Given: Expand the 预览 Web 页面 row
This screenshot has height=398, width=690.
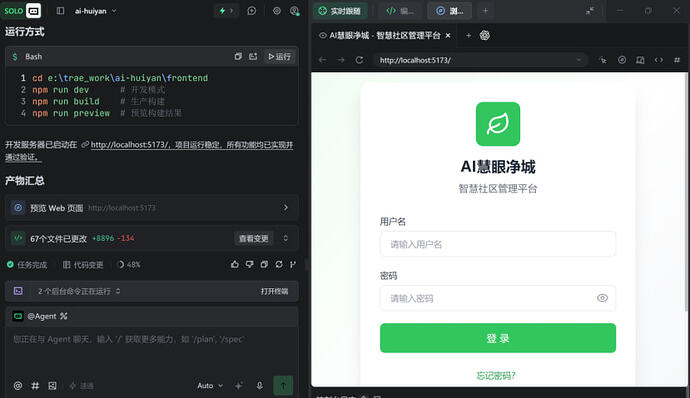Looking at the screenshot, I should 152,208.
